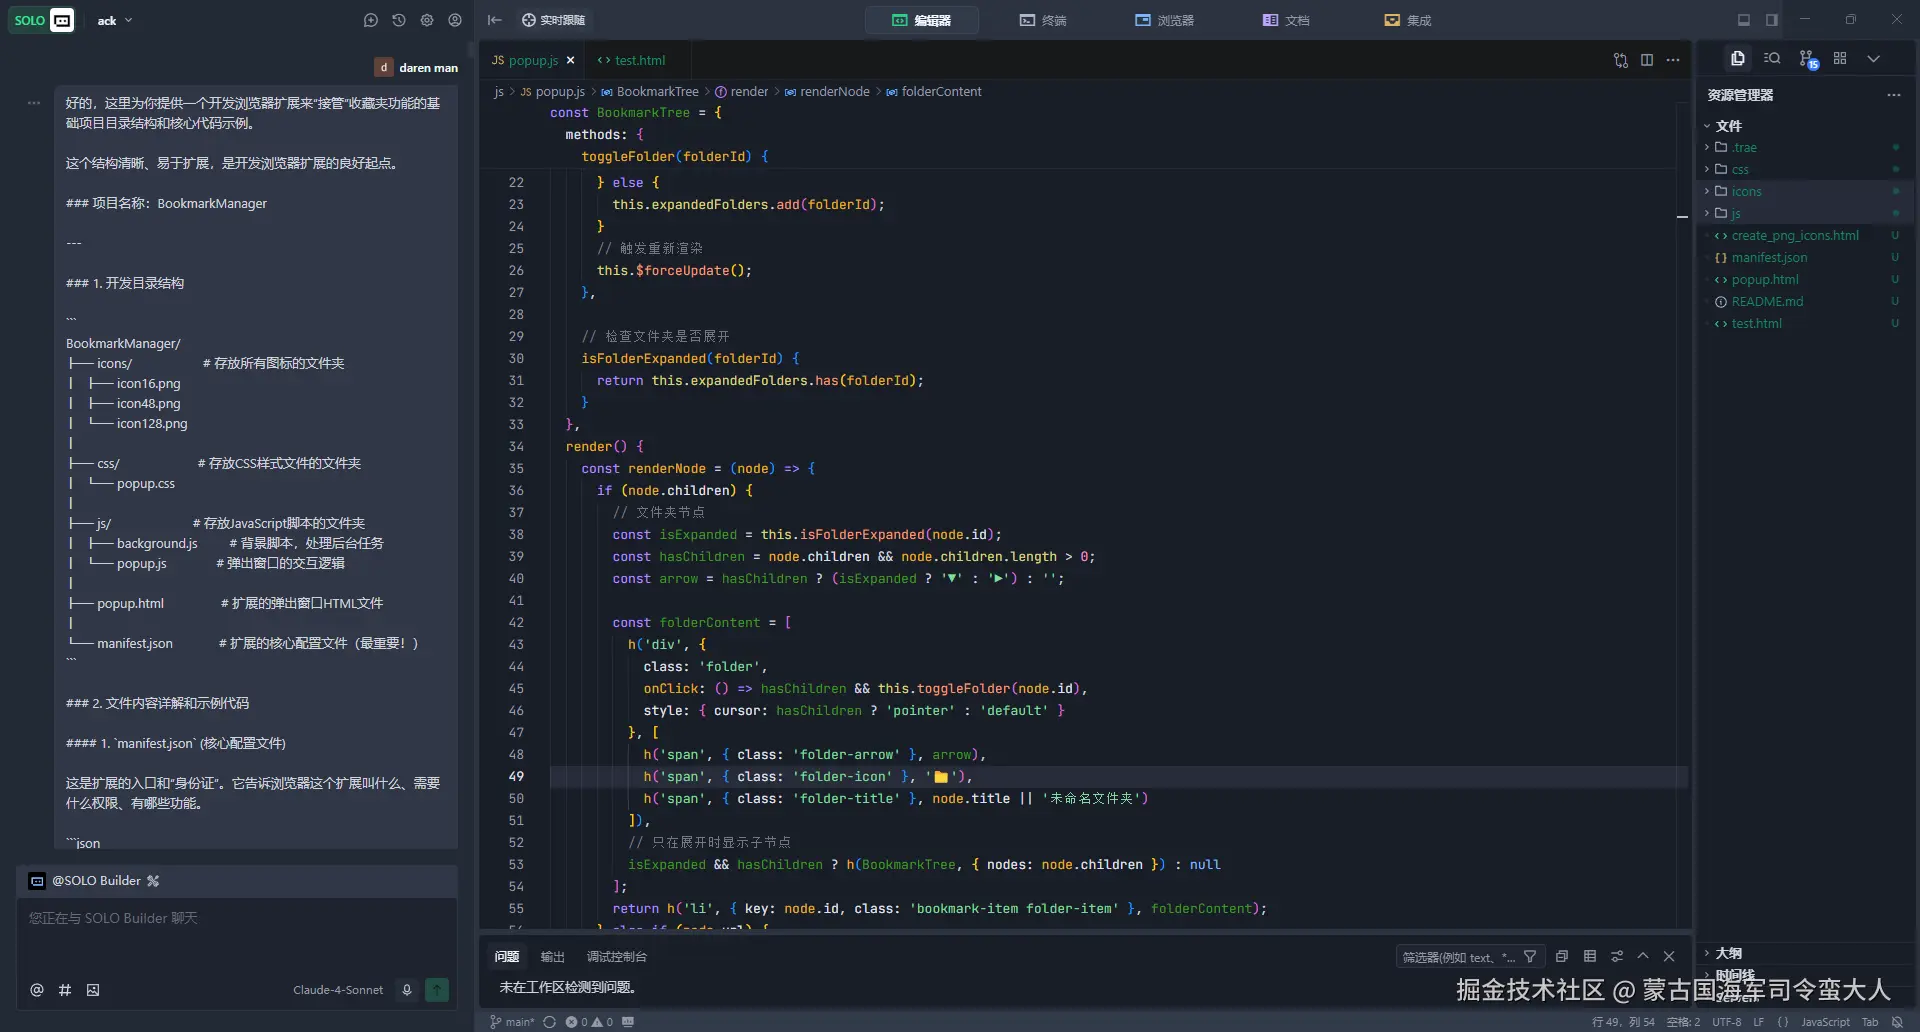This screenshot has width=1920, height=1032.
Task: Collapse all problems icon
Action: (x=1562, y=957)
